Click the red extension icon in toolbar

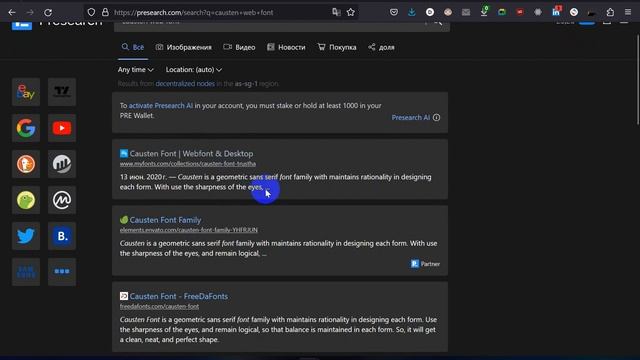click(x=520, y=12)
